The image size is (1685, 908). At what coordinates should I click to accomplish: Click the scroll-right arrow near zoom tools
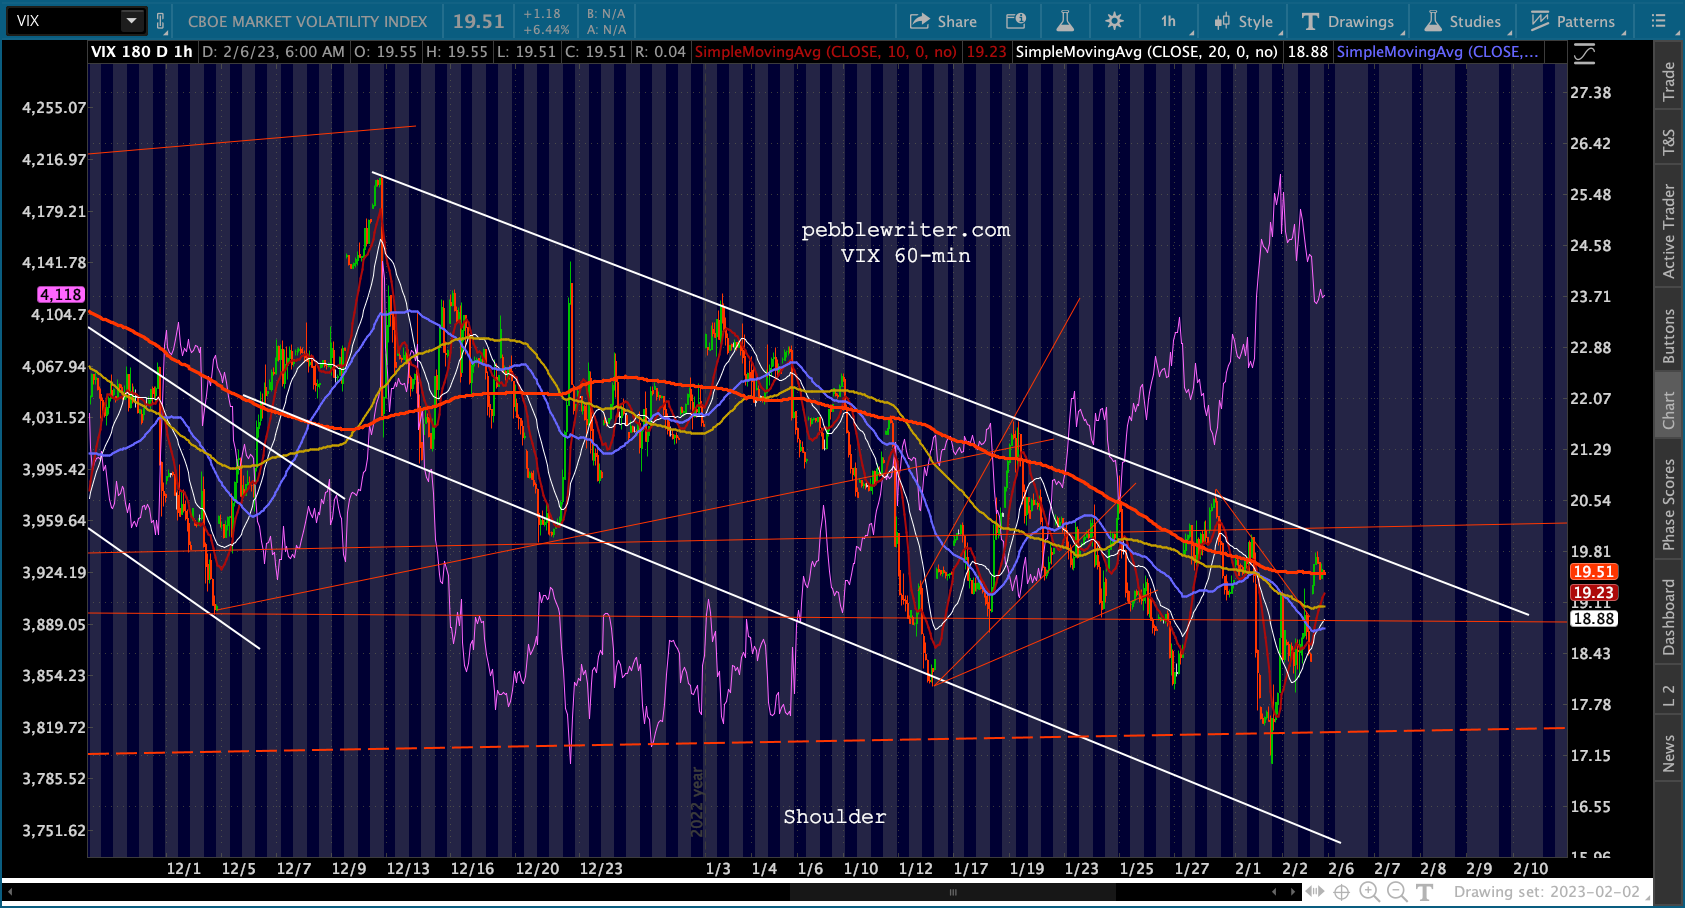coord(1292,892)
